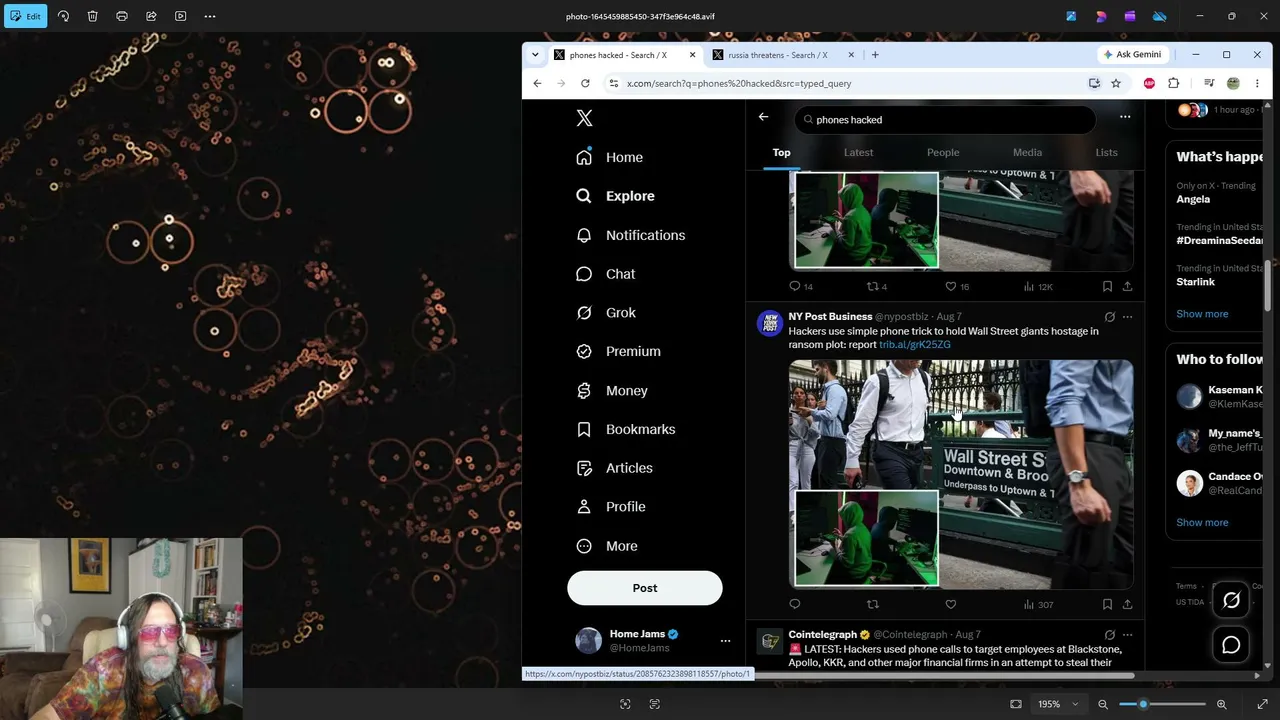The width and height of the screenshot is (1280, 720).
Task: Bookmark this page with star icon
Action: tap(1116, 83)
